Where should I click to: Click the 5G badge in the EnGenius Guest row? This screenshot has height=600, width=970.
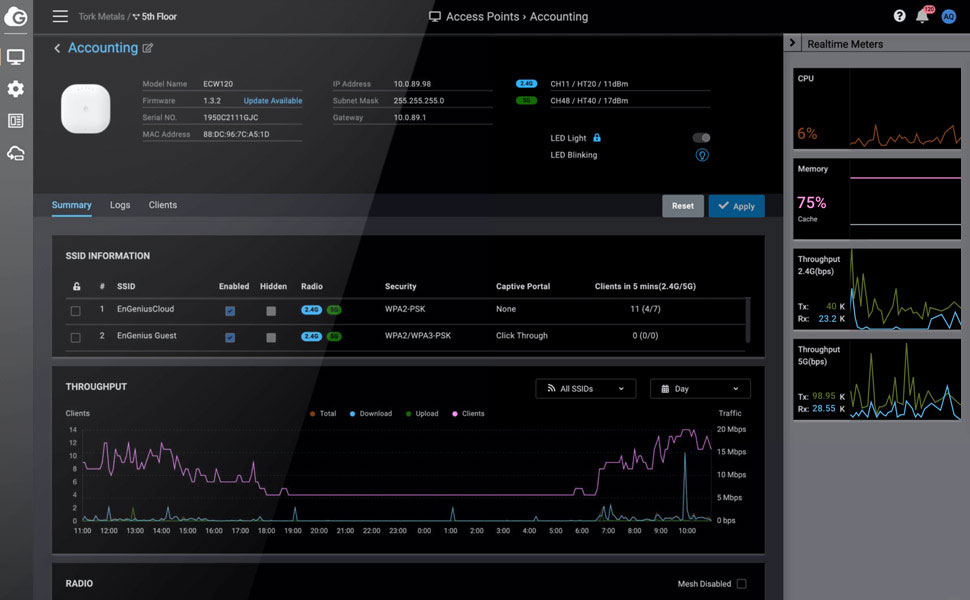334,336
